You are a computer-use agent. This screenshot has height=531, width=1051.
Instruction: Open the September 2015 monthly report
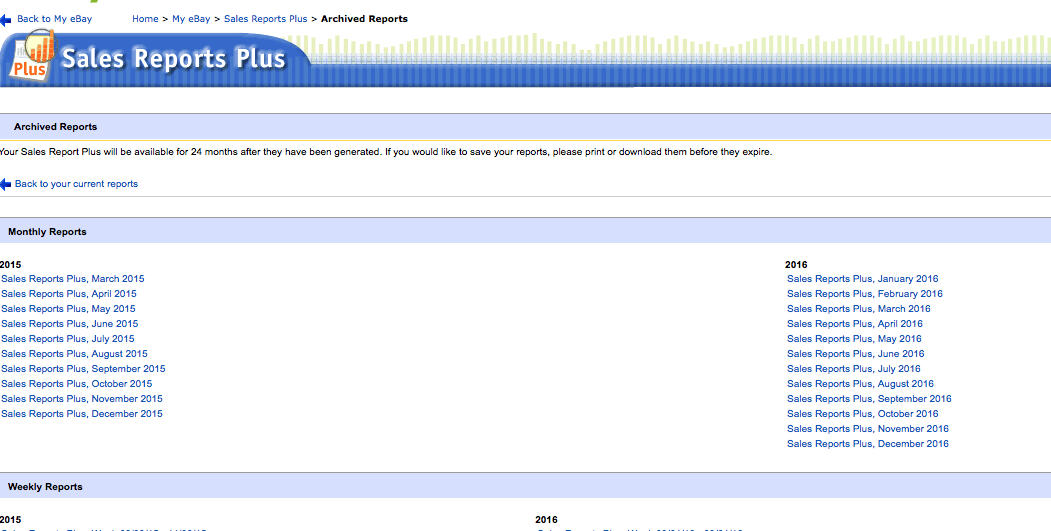pos(83,369)
